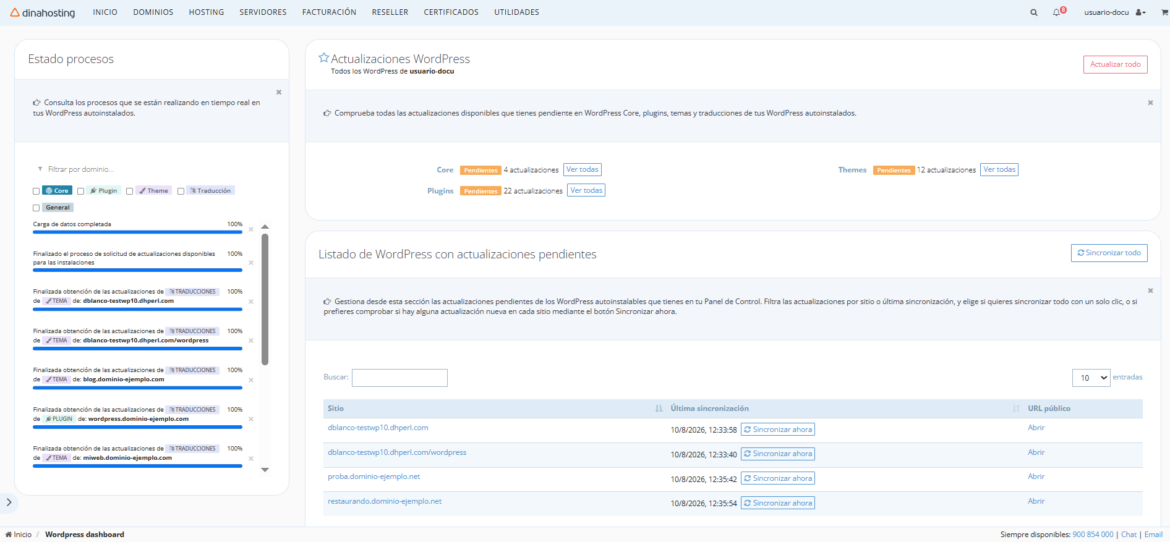The height and width of the screenshot is (542, 1170).
Task: Click the Themes Pendientes badge
Action: pos(893,170)
